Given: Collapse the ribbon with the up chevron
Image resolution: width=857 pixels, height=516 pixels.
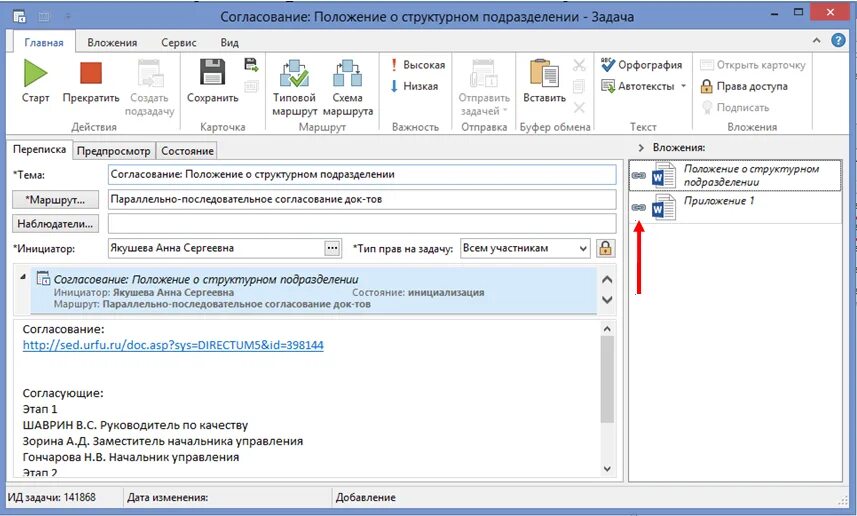Looking at the screenshot, I should [817, 40].
